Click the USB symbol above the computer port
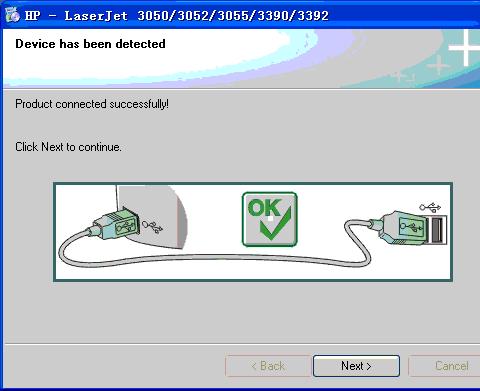Image resolution: width=480 pixels, height=391 pixels. tap(430, 207)
